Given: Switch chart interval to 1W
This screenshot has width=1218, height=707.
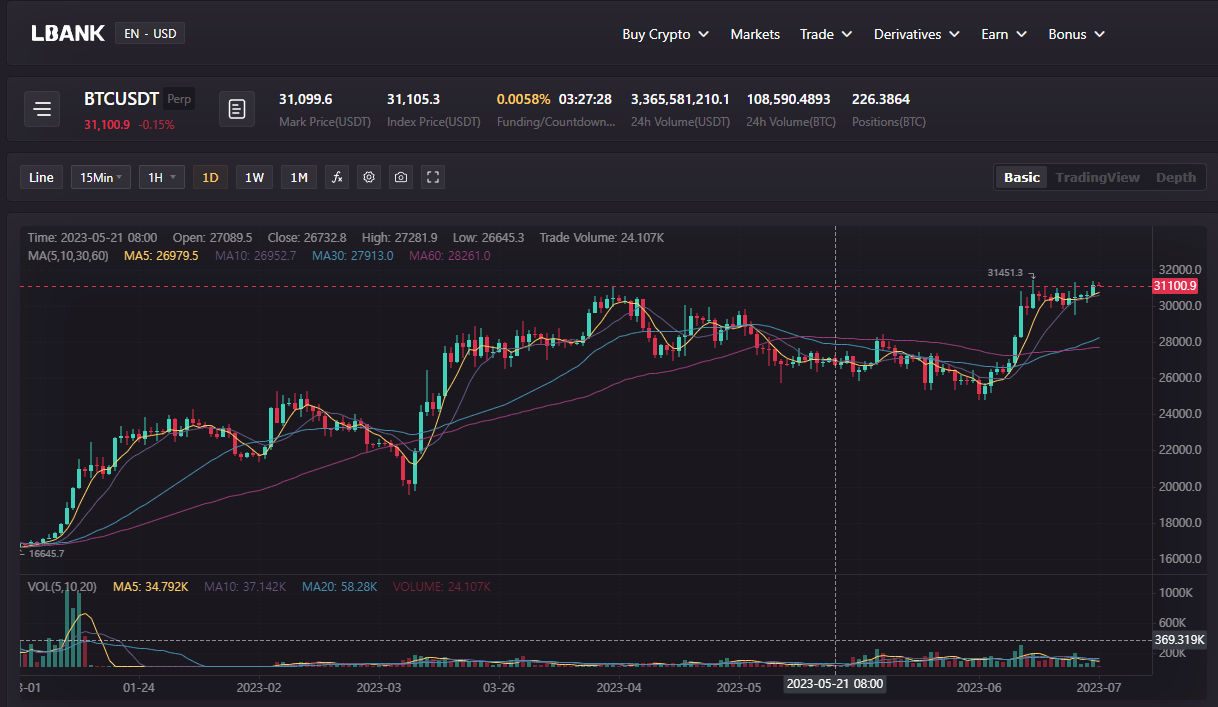Looking at the screenshot, I should [x=254, y=177].
